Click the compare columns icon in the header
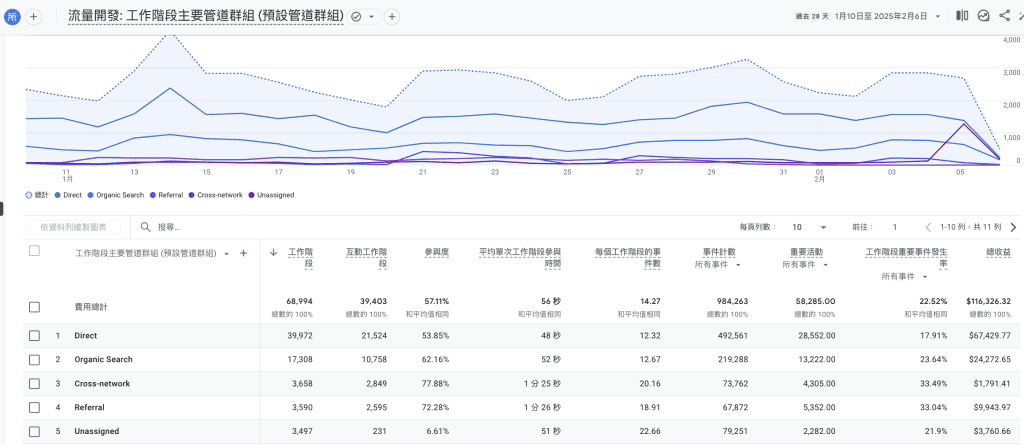The image size is (1024, 445). [962, 16]
